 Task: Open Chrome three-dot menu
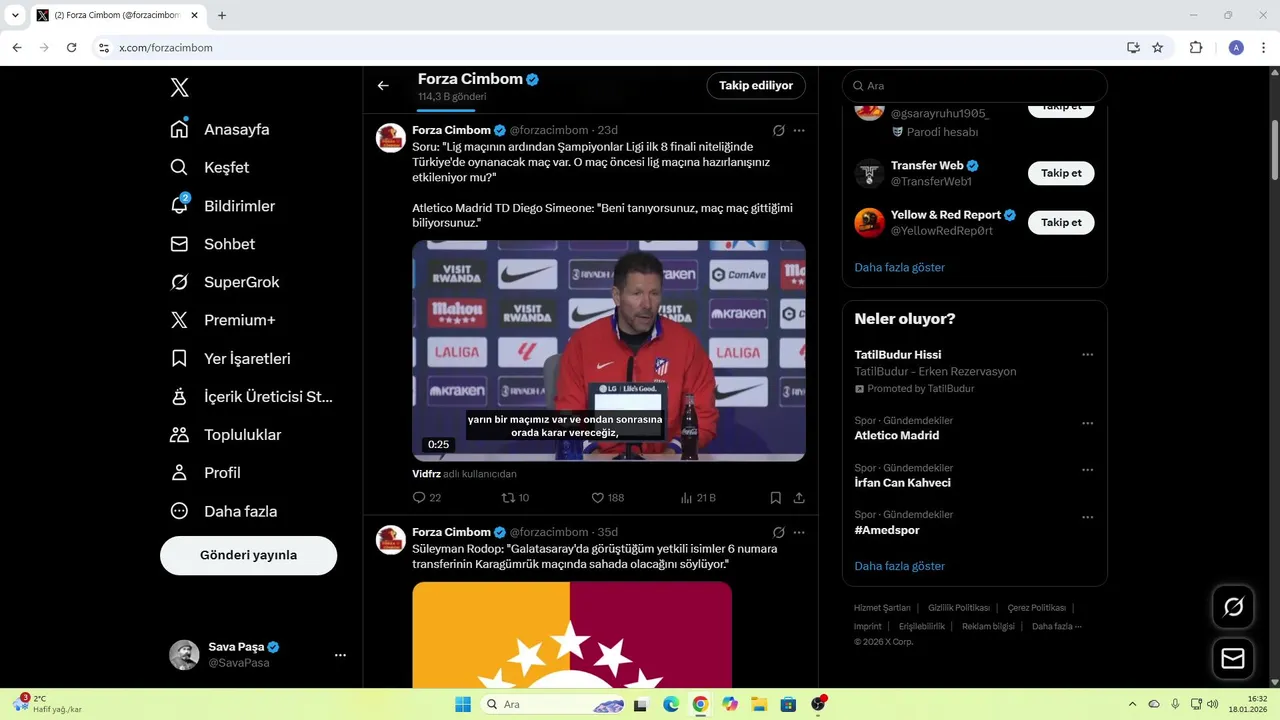[1263, 47]
